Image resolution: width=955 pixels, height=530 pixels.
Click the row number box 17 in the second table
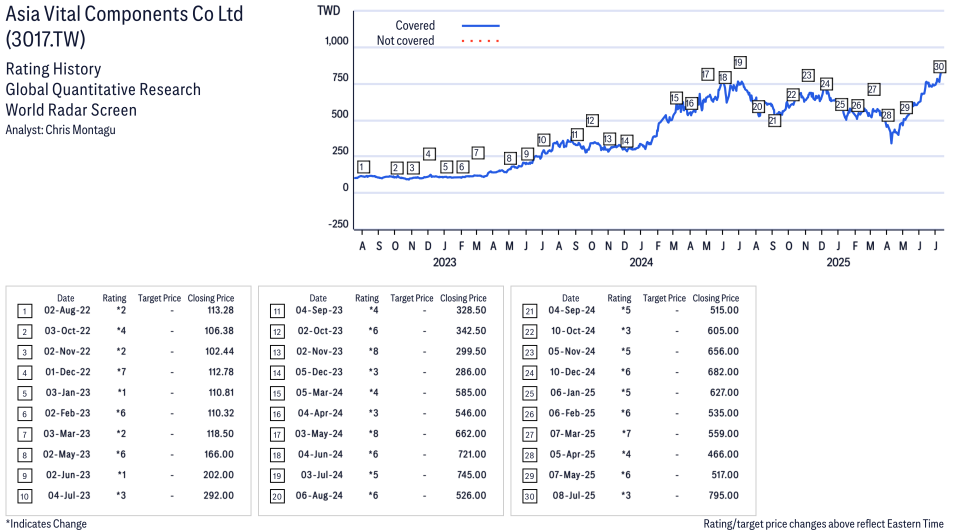point(277,435)
